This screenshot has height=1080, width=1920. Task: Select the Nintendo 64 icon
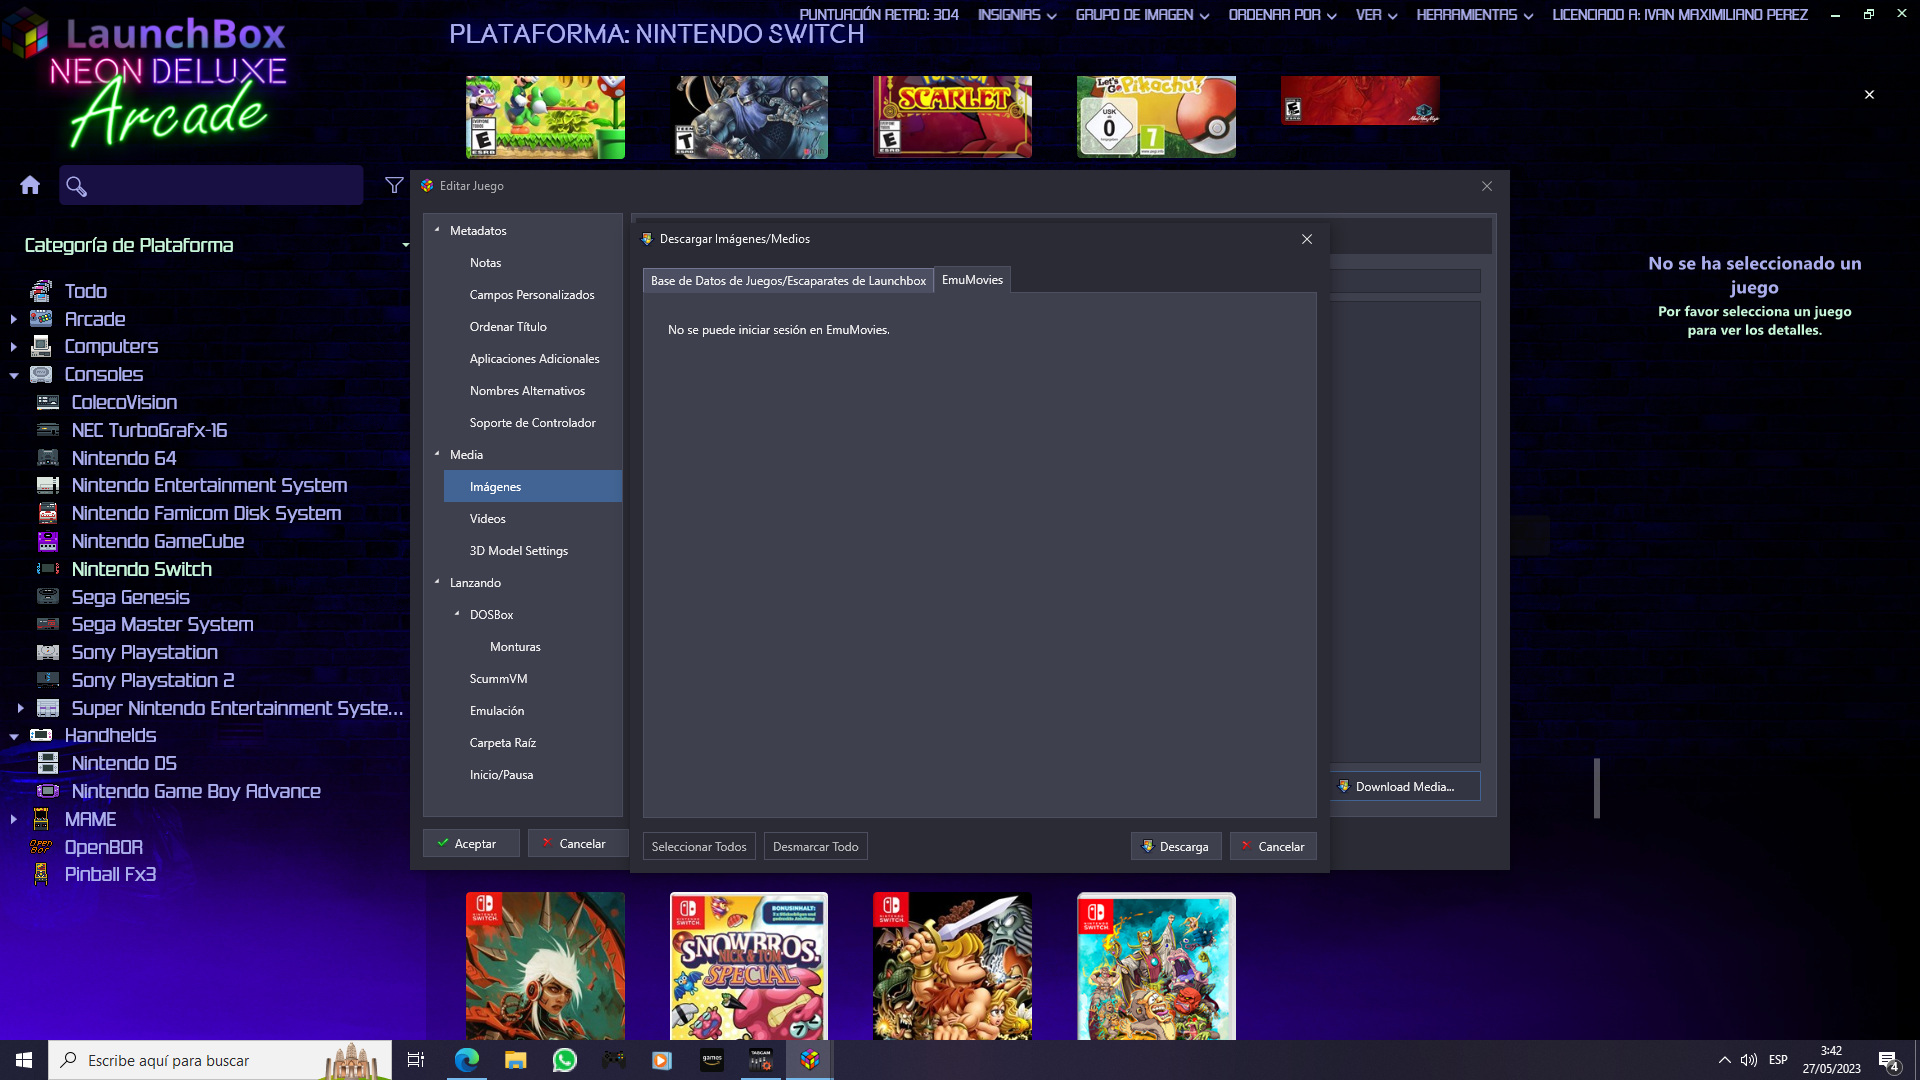point(48,458)
